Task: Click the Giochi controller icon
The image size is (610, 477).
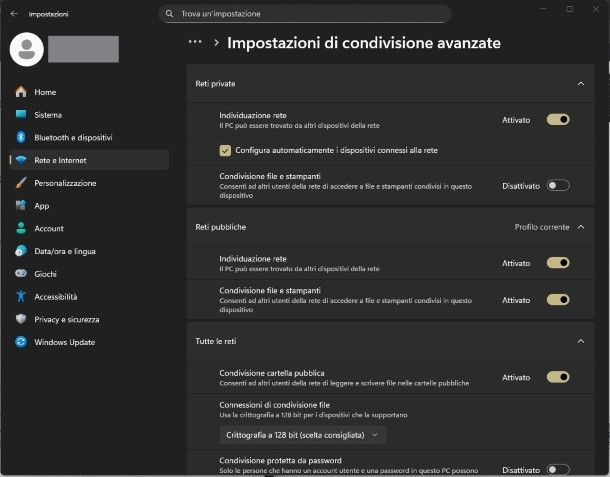Action: (21, 274)
